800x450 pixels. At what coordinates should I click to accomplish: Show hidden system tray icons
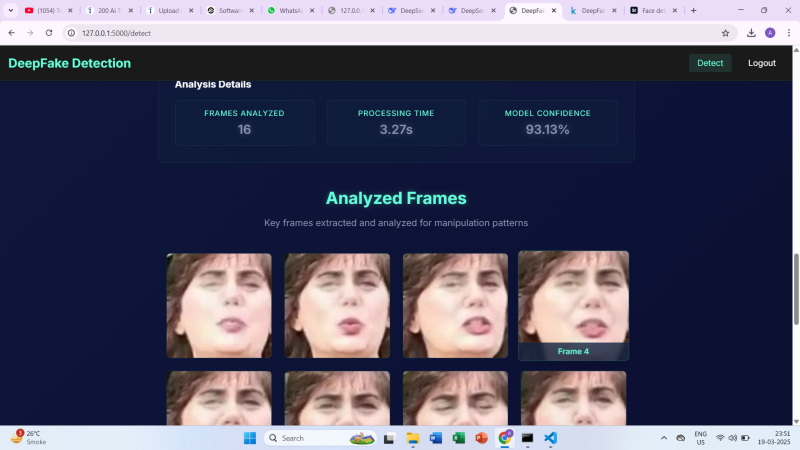click(x=664, y=438)
